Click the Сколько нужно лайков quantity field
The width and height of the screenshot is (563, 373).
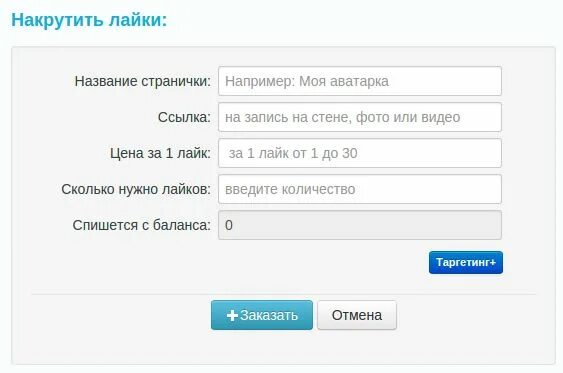point(360,189)
